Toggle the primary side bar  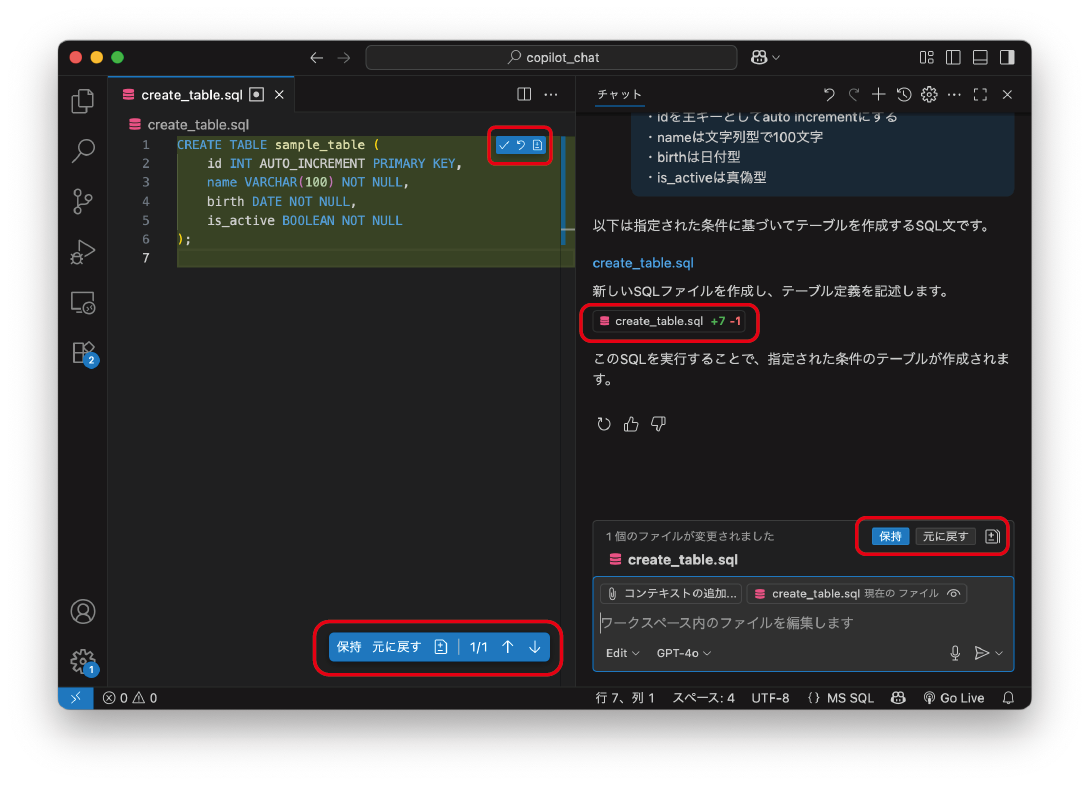pyautogui.click(x=953, y=58)
